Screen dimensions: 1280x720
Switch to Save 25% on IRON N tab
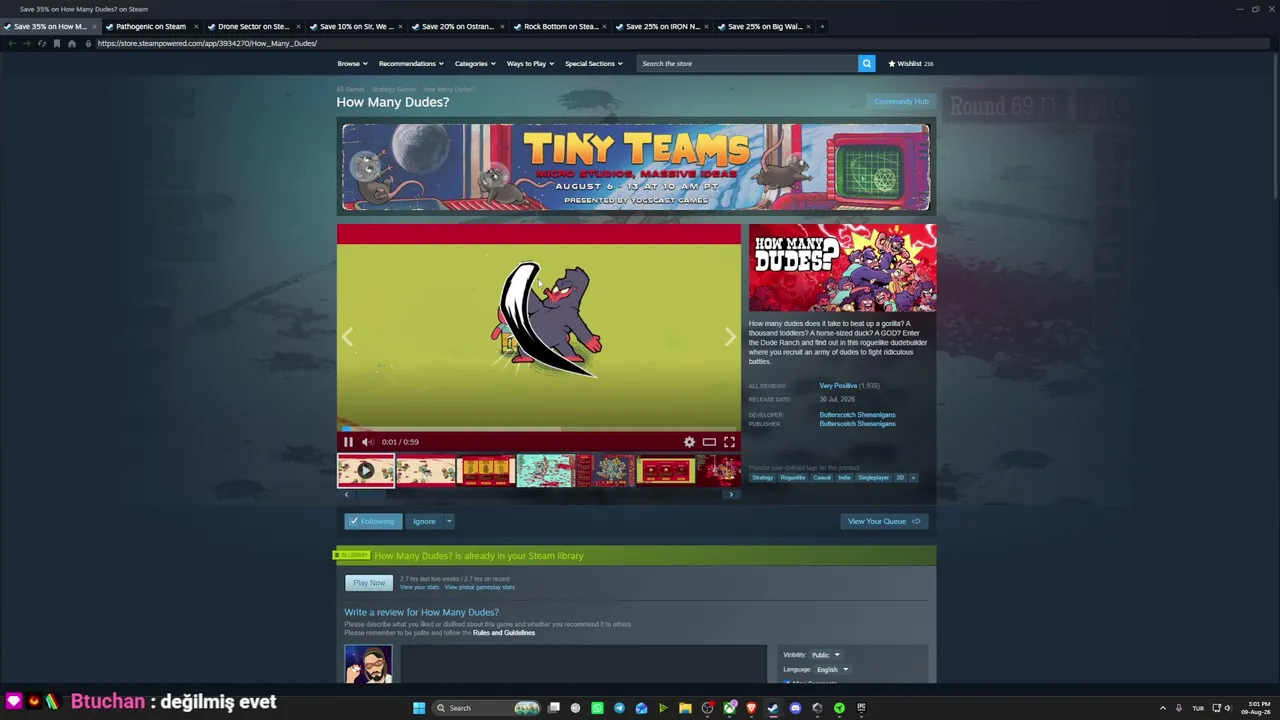[x=663, y=26]
